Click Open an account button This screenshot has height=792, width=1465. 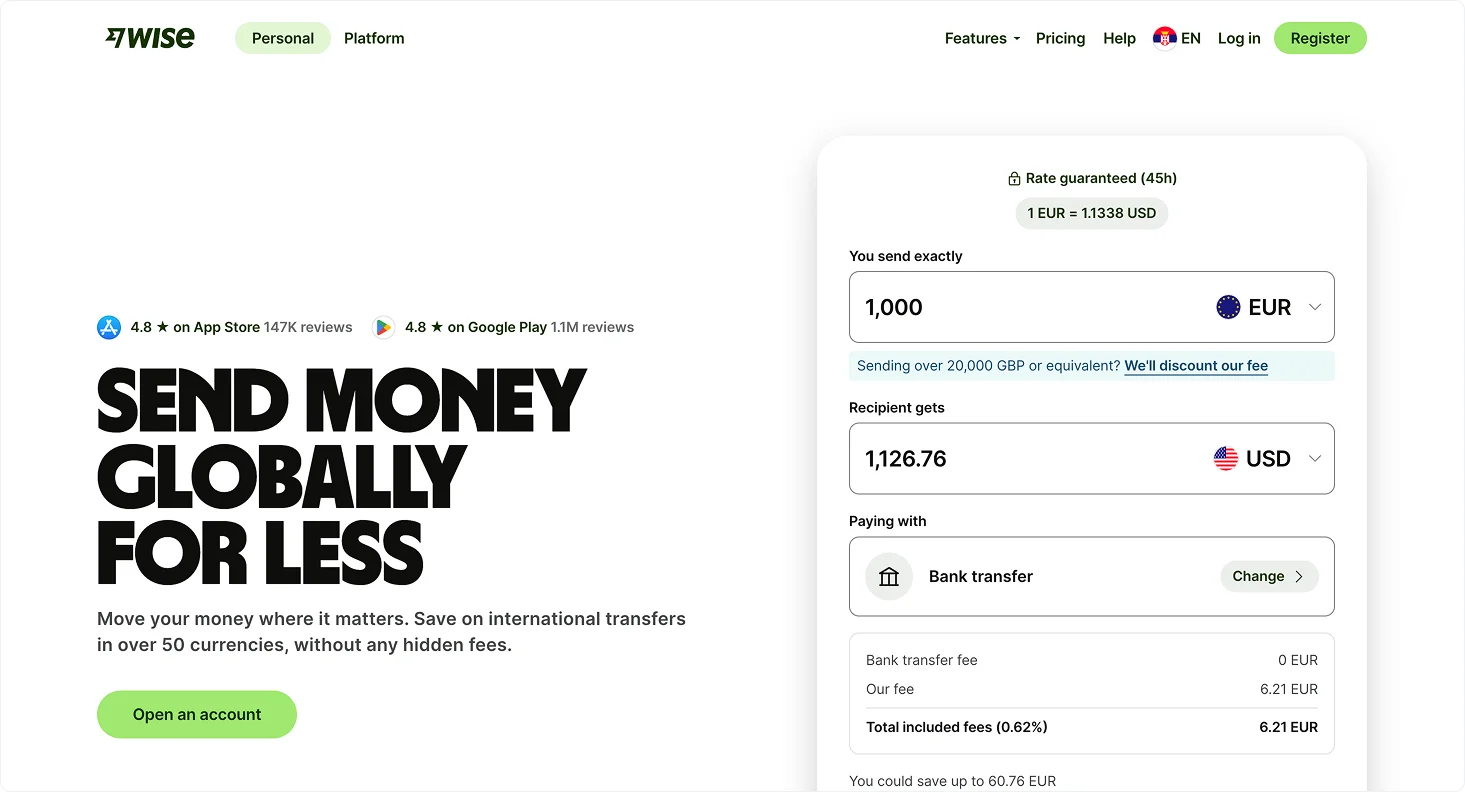click(x=197, y=714)
